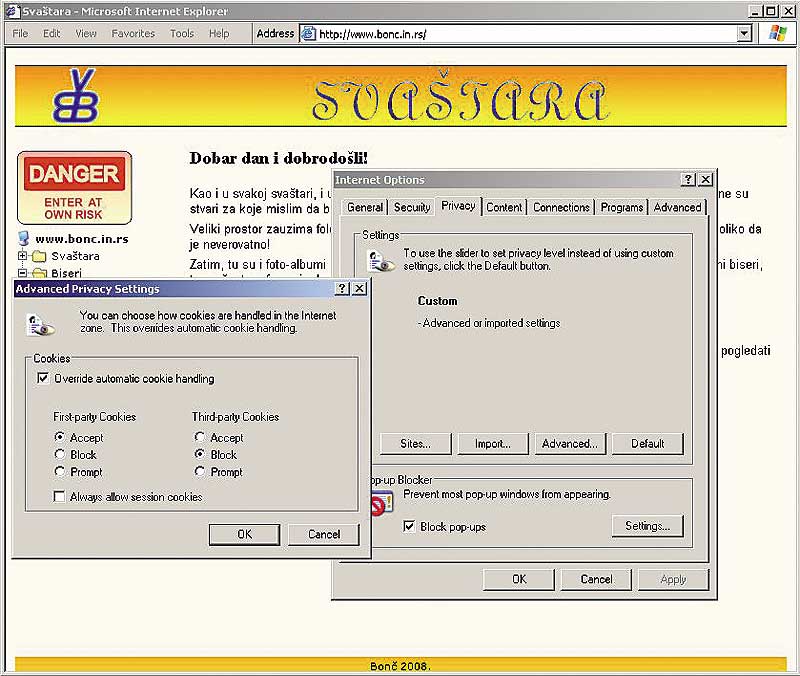Click the Pop-up Blocker prohibition icon
This screenshot has height=676, width=800.
(382, 503)
